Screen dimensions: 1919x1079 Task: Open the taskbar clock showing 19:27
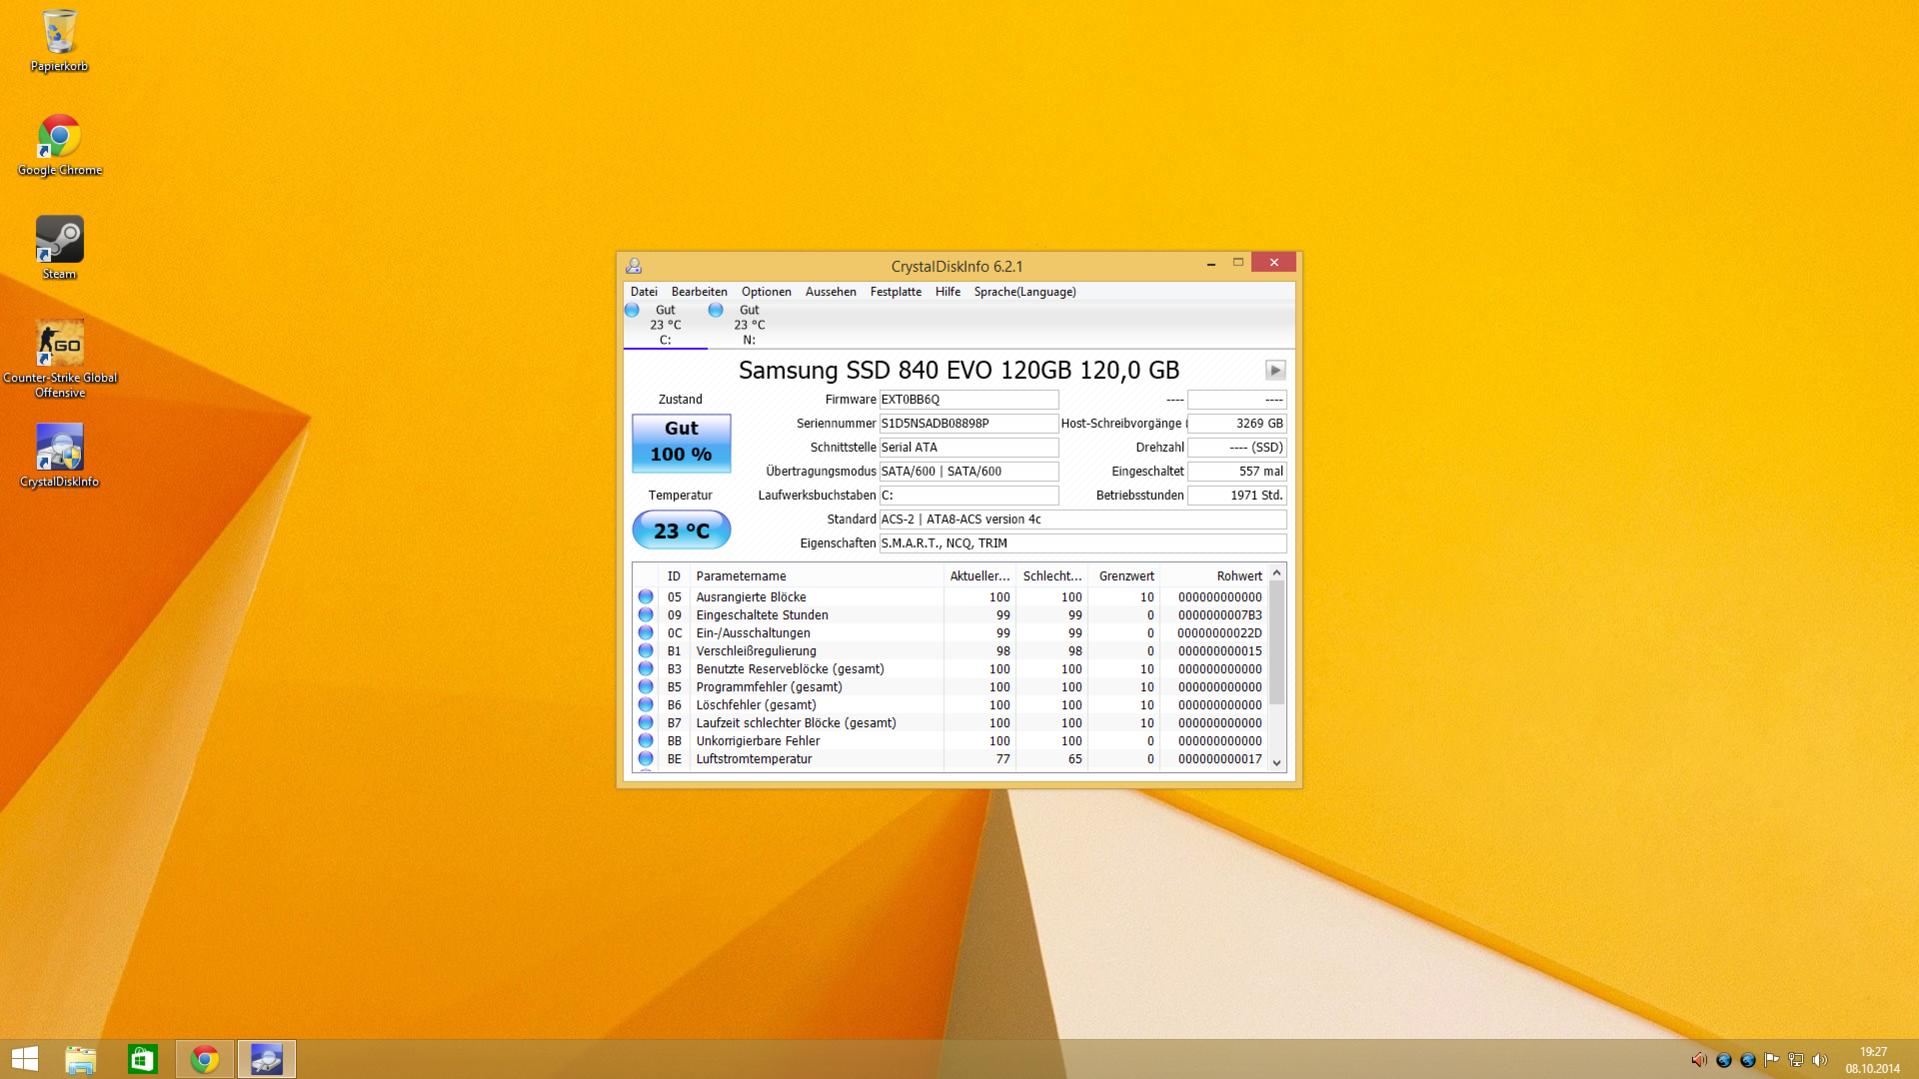[1873, 1060]
